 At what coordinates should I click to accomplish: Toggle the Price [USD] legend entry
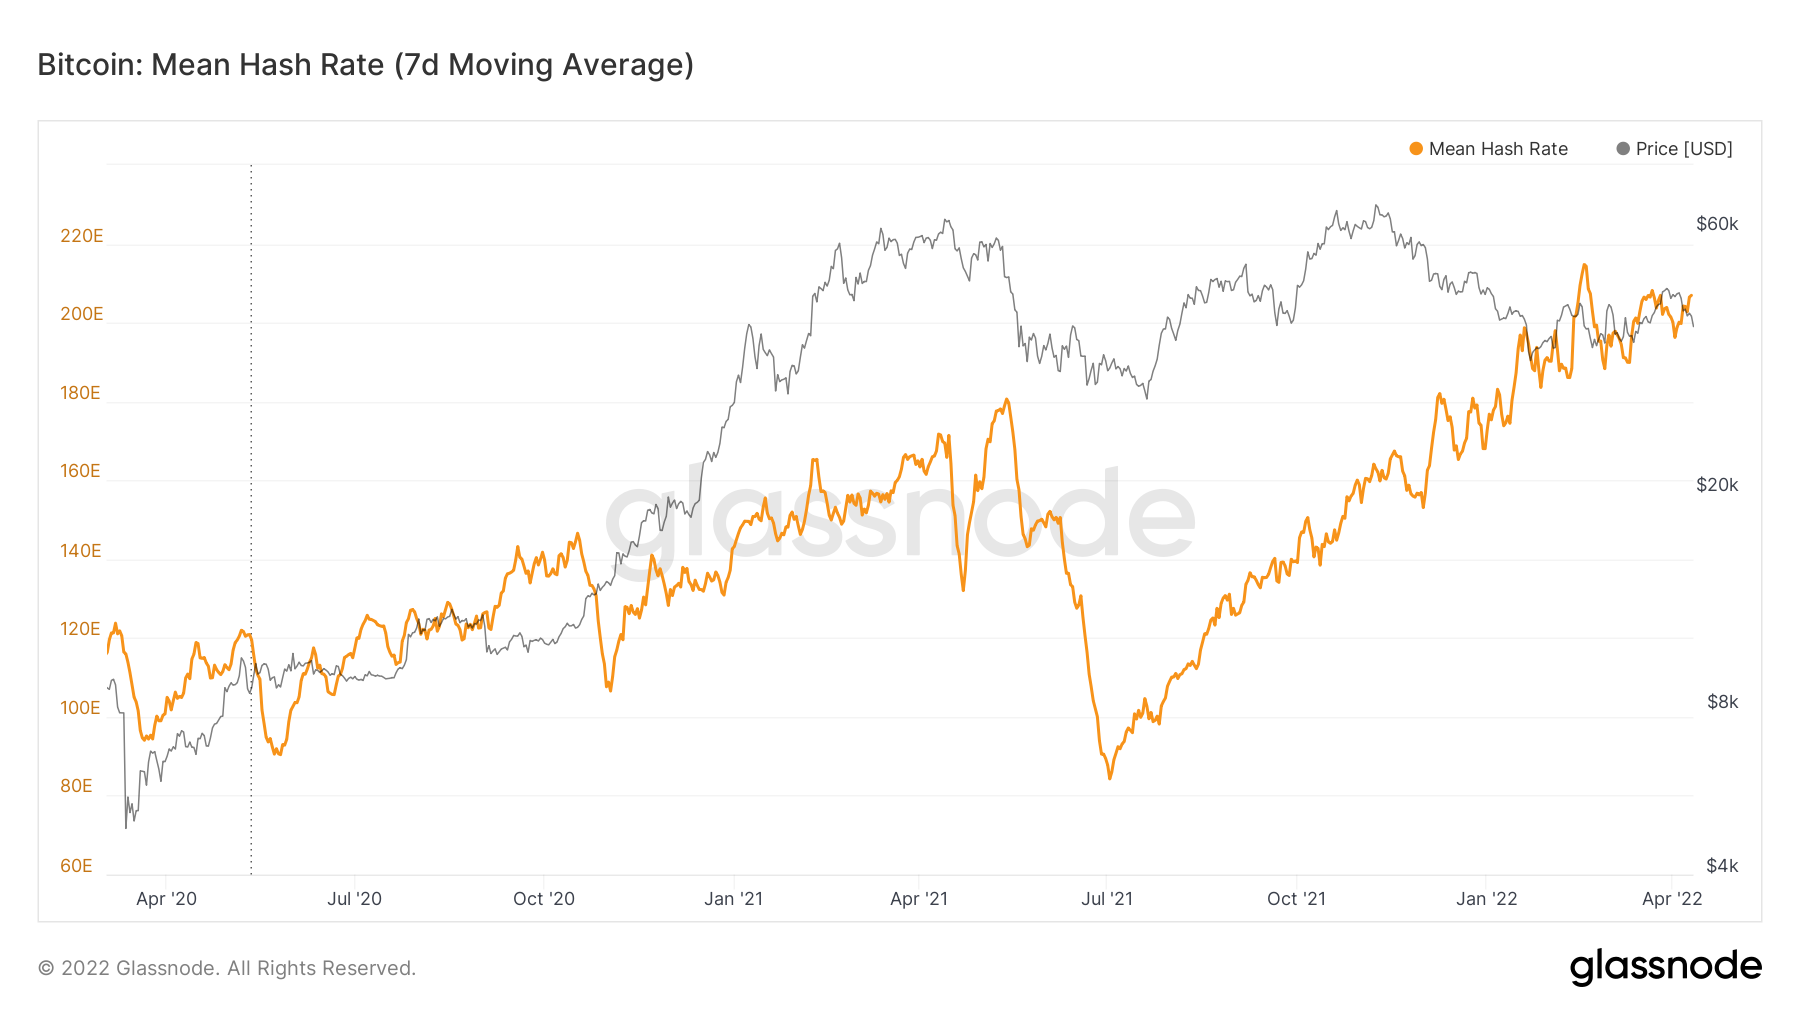click(x=1674, y=149)
